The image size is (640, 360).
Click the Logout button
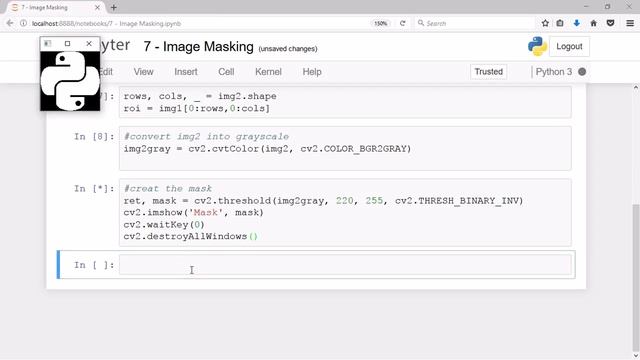click(x=569, y=47)
